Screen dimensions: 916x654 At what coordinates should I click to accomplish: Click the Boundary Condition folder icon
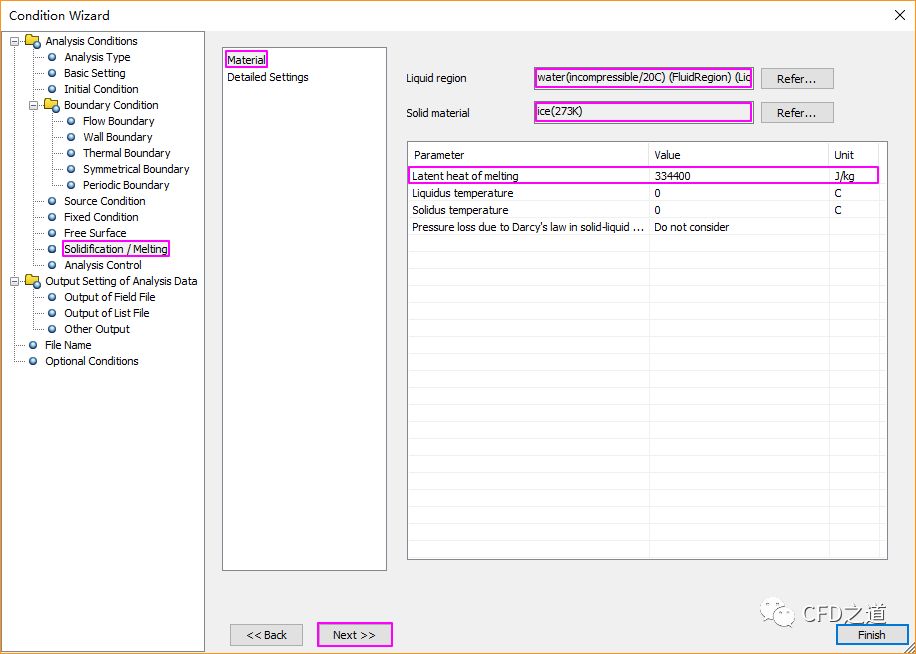pos(51,105)
